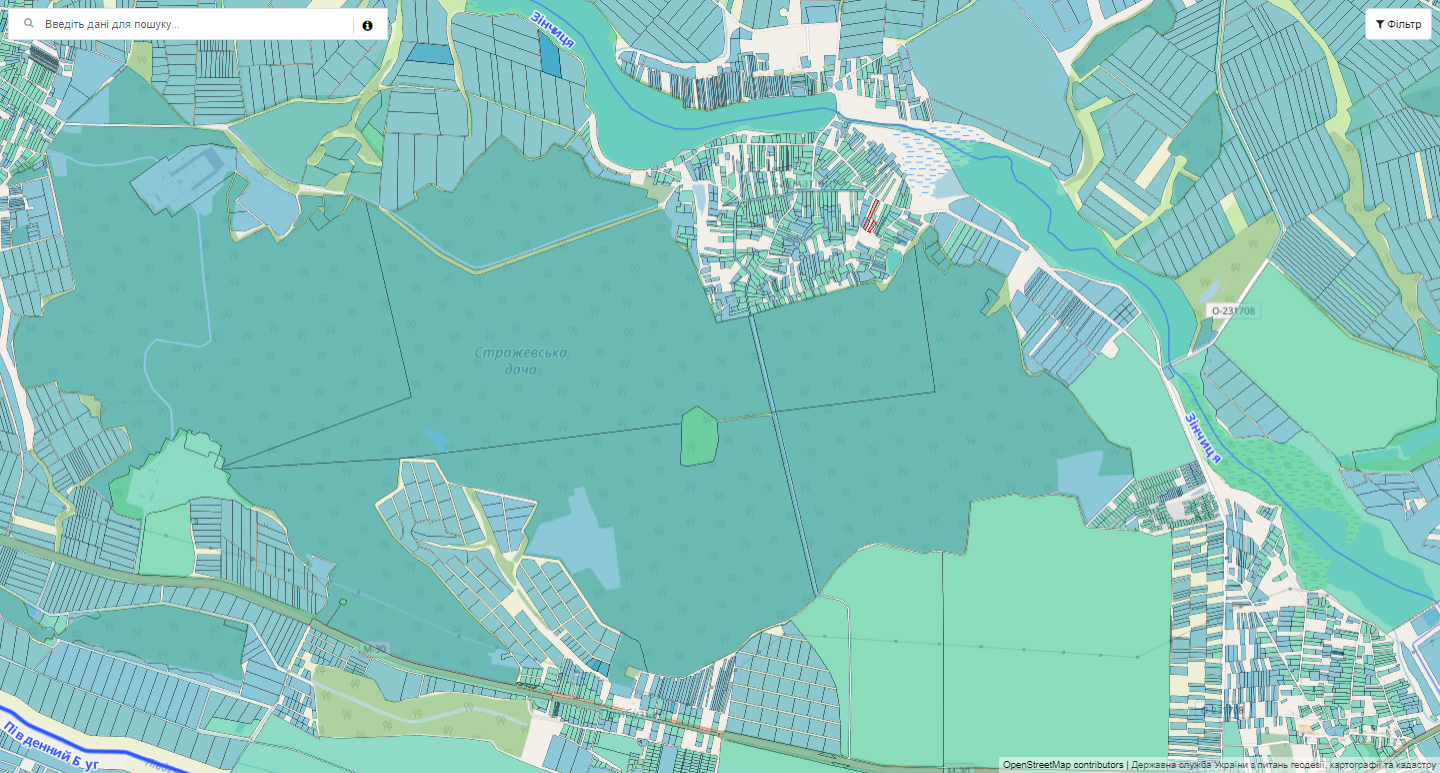Click the magnifier search icon
Image resolution: width=1440 pixels, height=773 pixels.
pyautogui.click(x=28, y=24)
